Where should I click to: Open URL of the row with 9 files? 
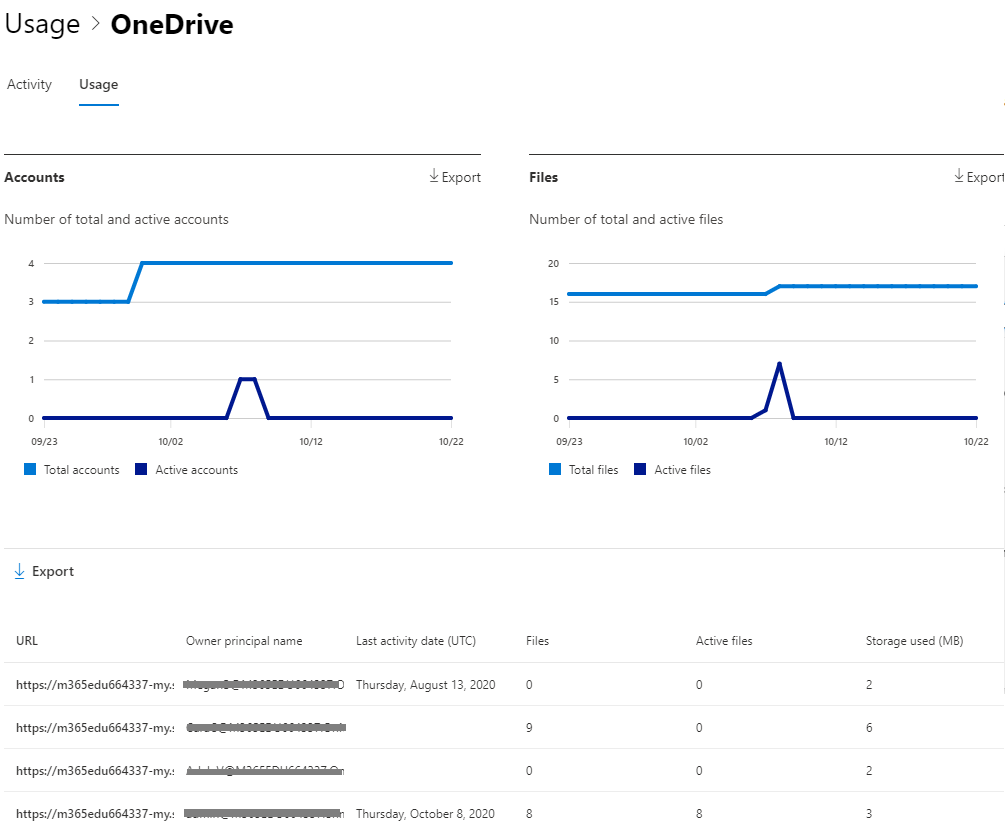click(95, 728)
